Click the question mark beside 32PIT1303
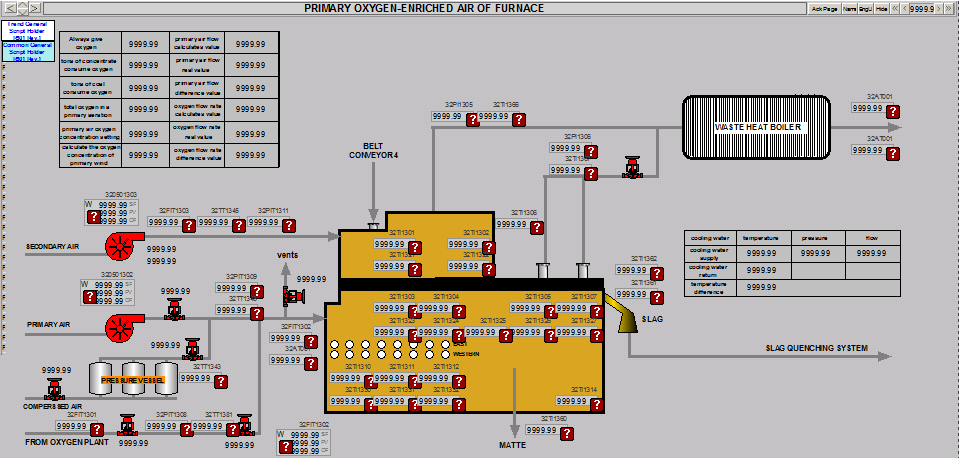This screenshot has height=458, width=959. click(x=189, y=225)
